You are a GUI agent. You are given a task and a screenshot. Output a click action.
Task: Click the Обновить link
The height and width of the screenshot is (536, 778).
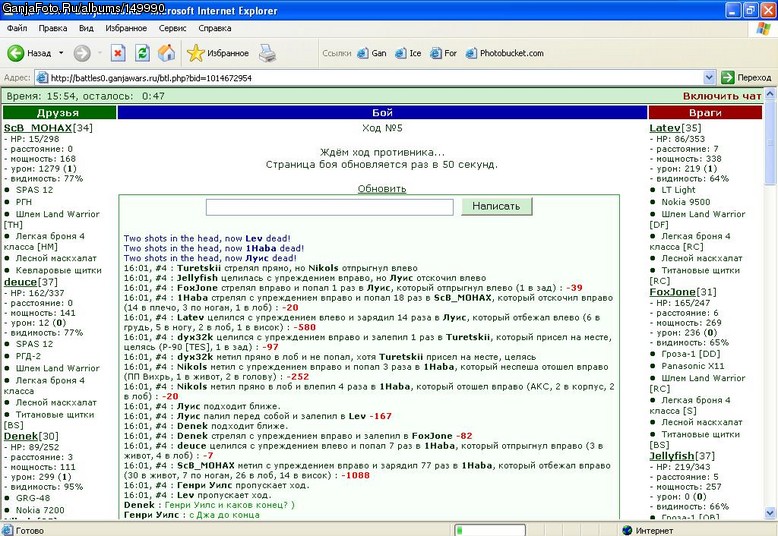382,189
